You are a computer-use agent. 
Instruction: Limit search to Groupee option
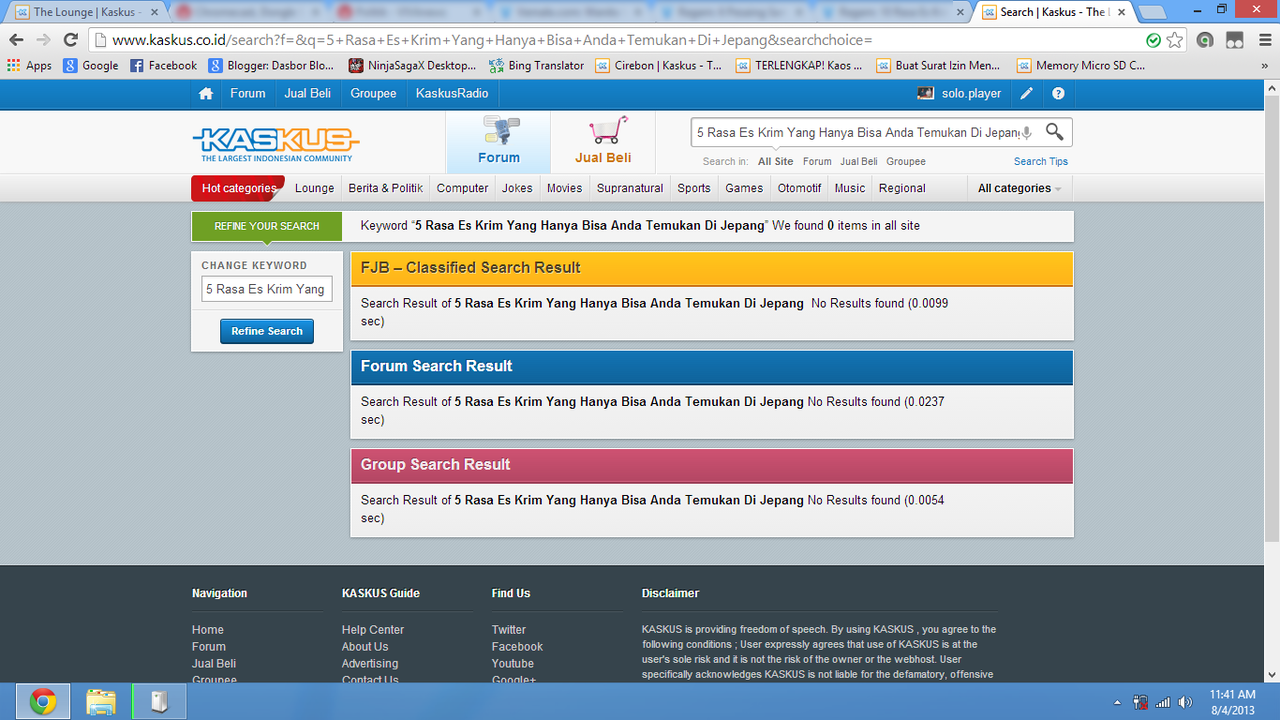tap(906, 161)
